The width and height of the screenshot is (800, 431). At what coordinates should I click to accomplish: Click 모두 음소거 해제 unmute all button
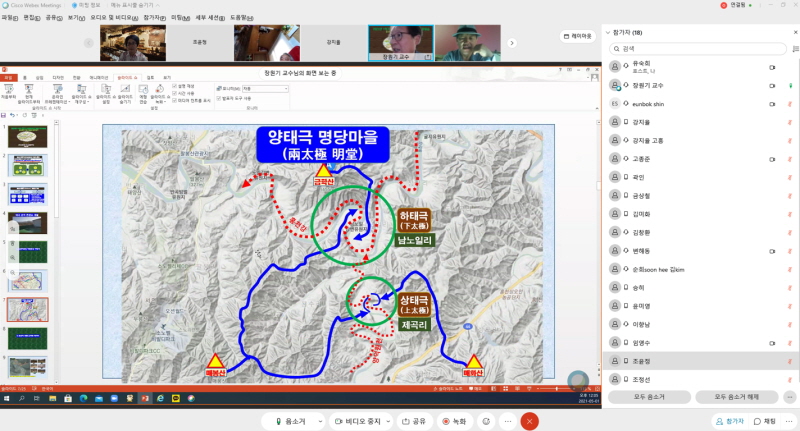coord(736,397)
